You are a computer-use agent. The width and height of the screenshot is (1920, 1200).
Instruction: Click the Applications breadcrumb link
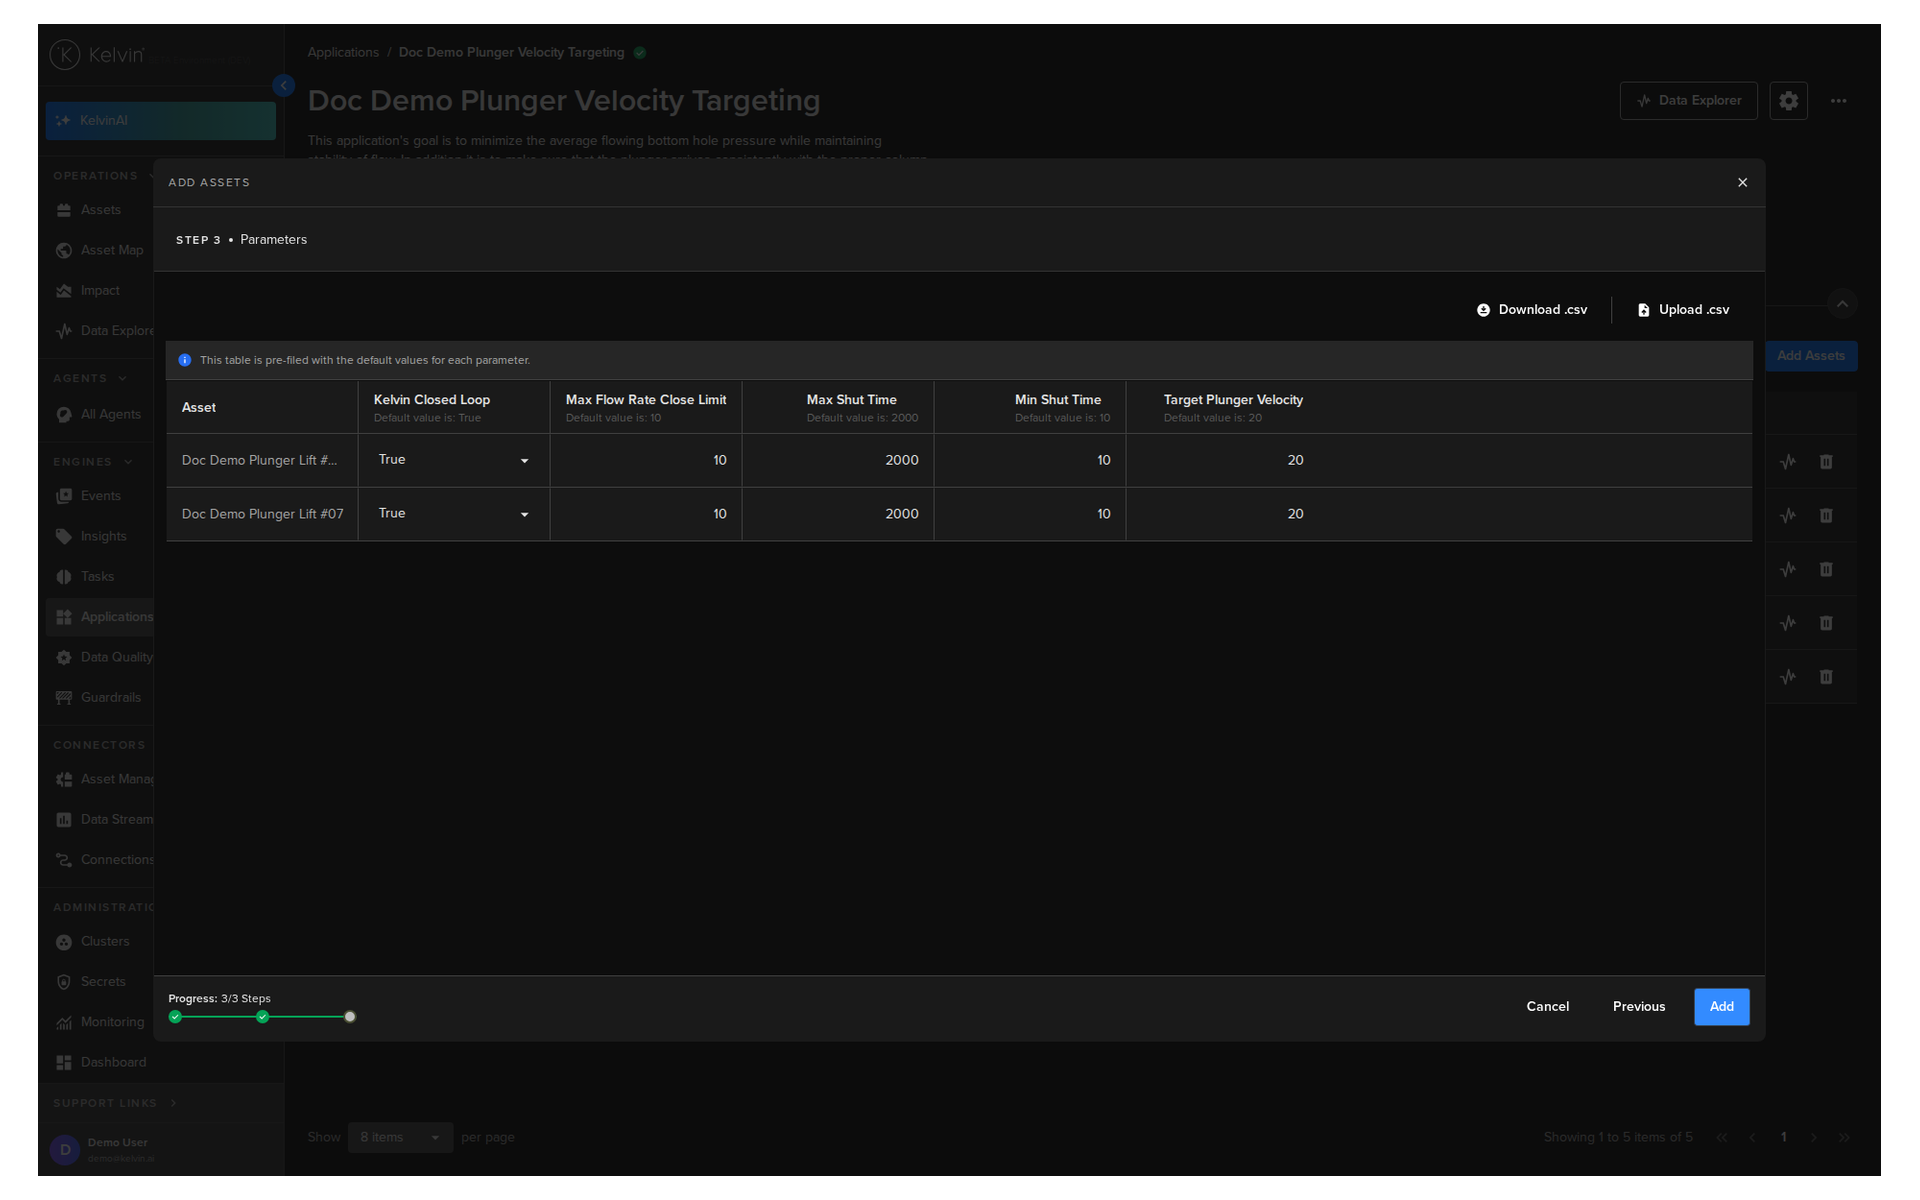coord(343,53)
